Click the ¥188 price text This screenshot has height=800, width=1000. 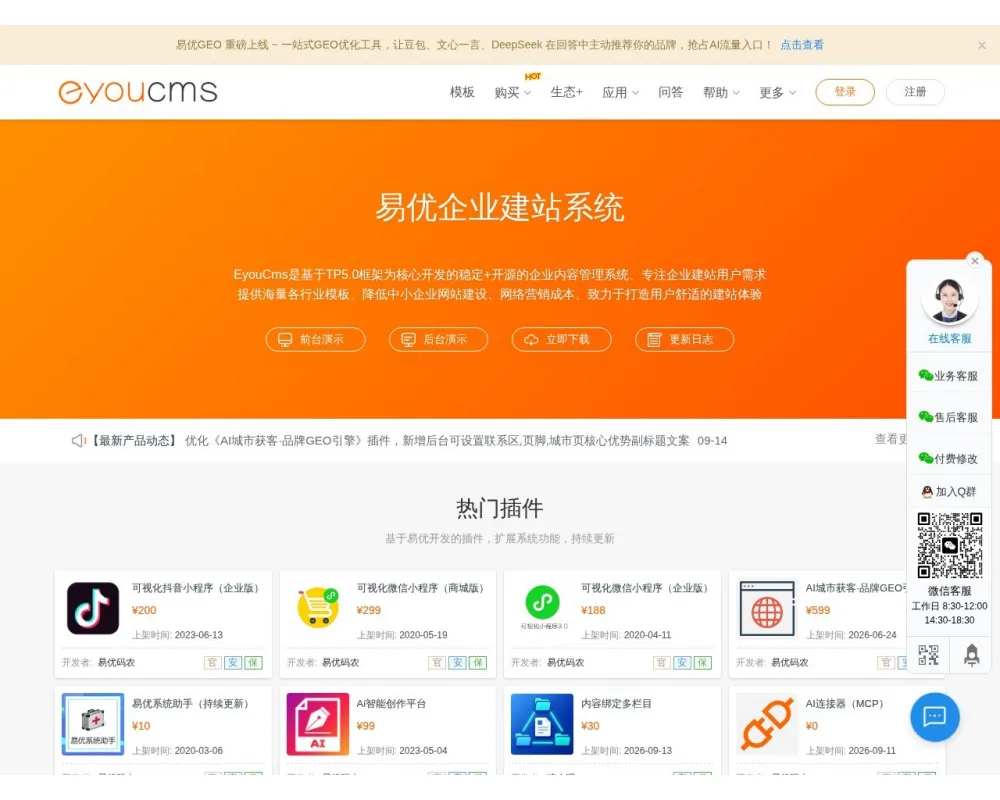[x=593, y=611]
